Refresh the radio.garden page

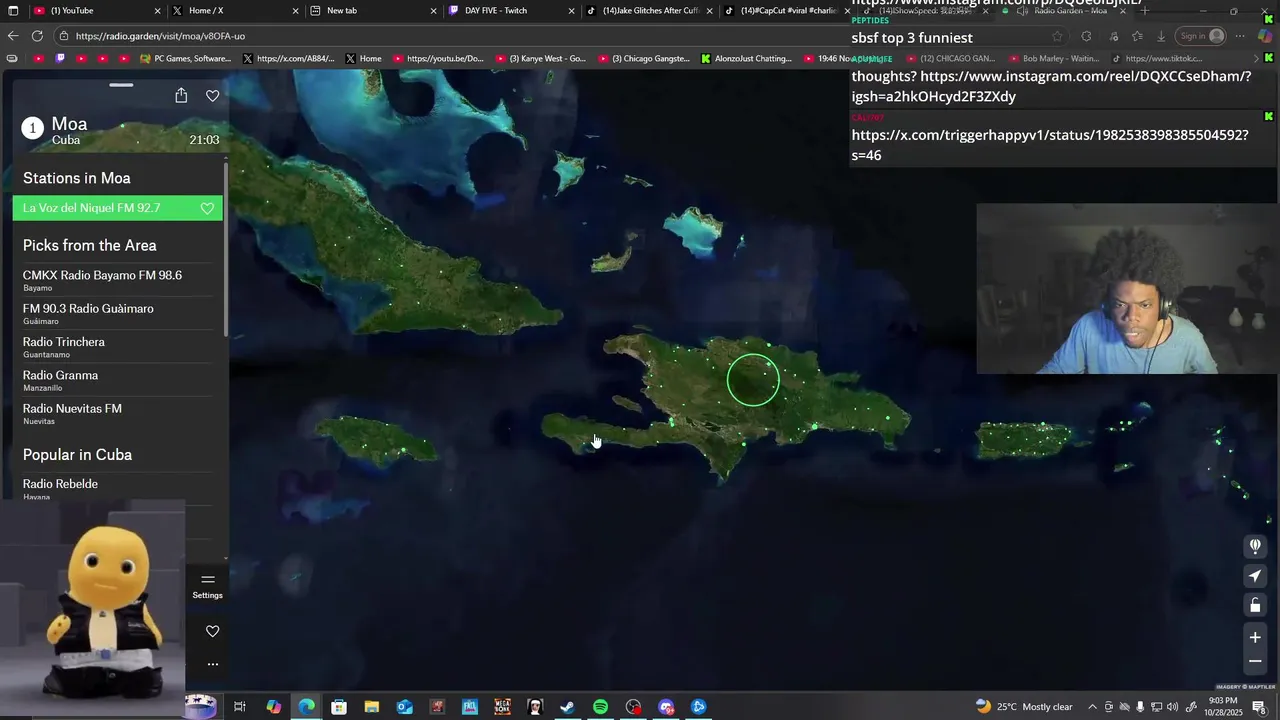(37, 36)
